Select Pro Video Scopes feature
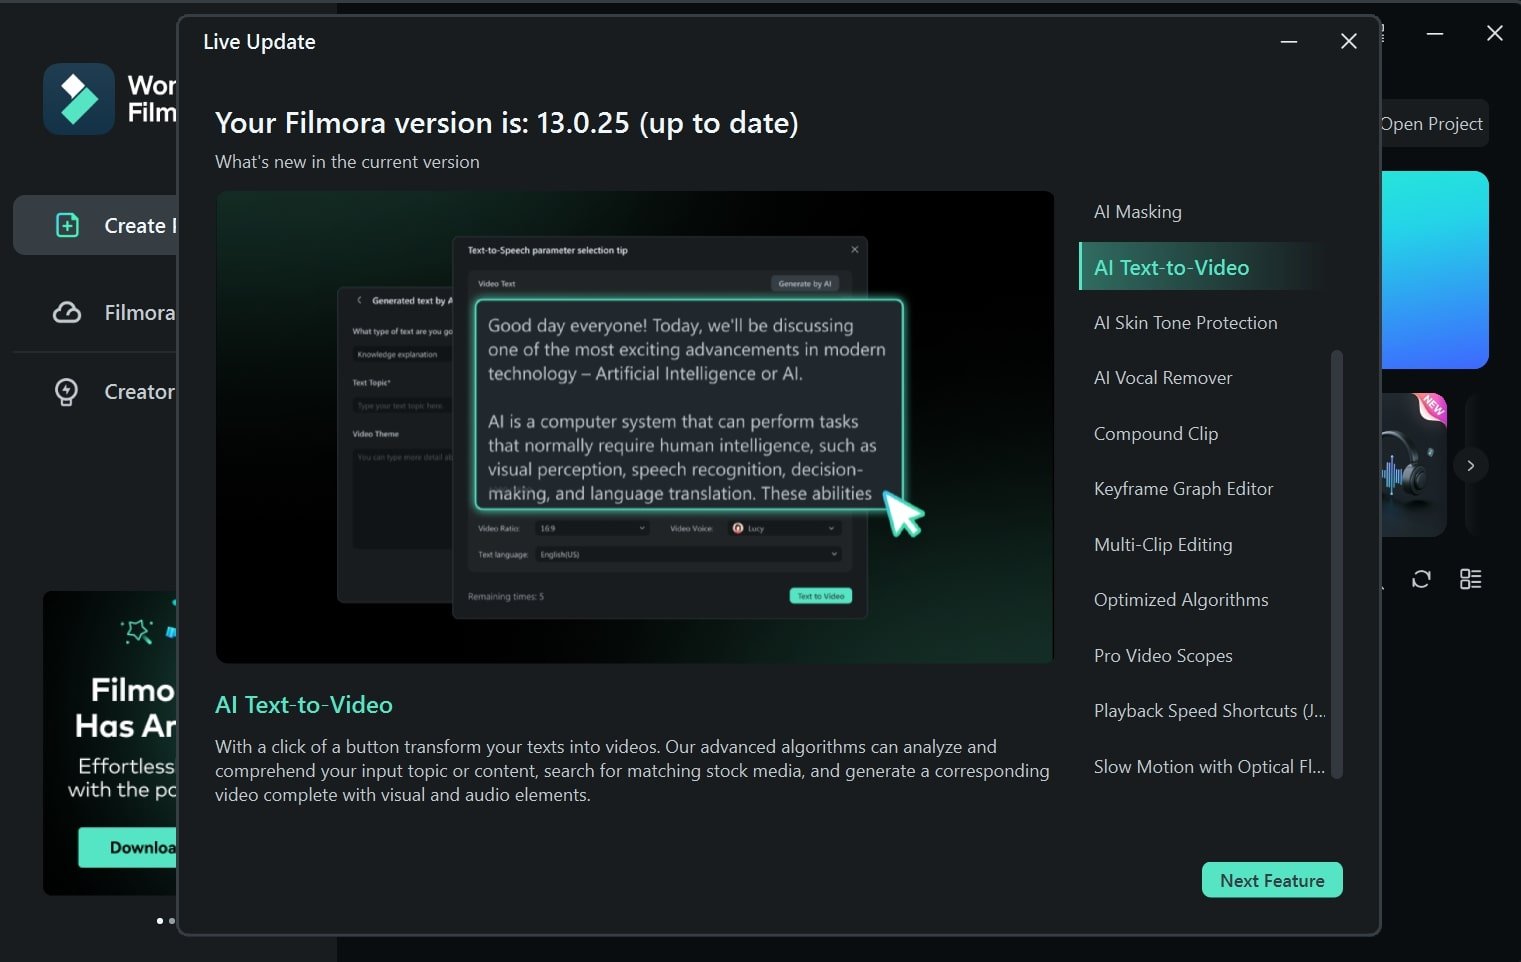Viewport: 1521px width, 962px height. tap(1162, 656)
